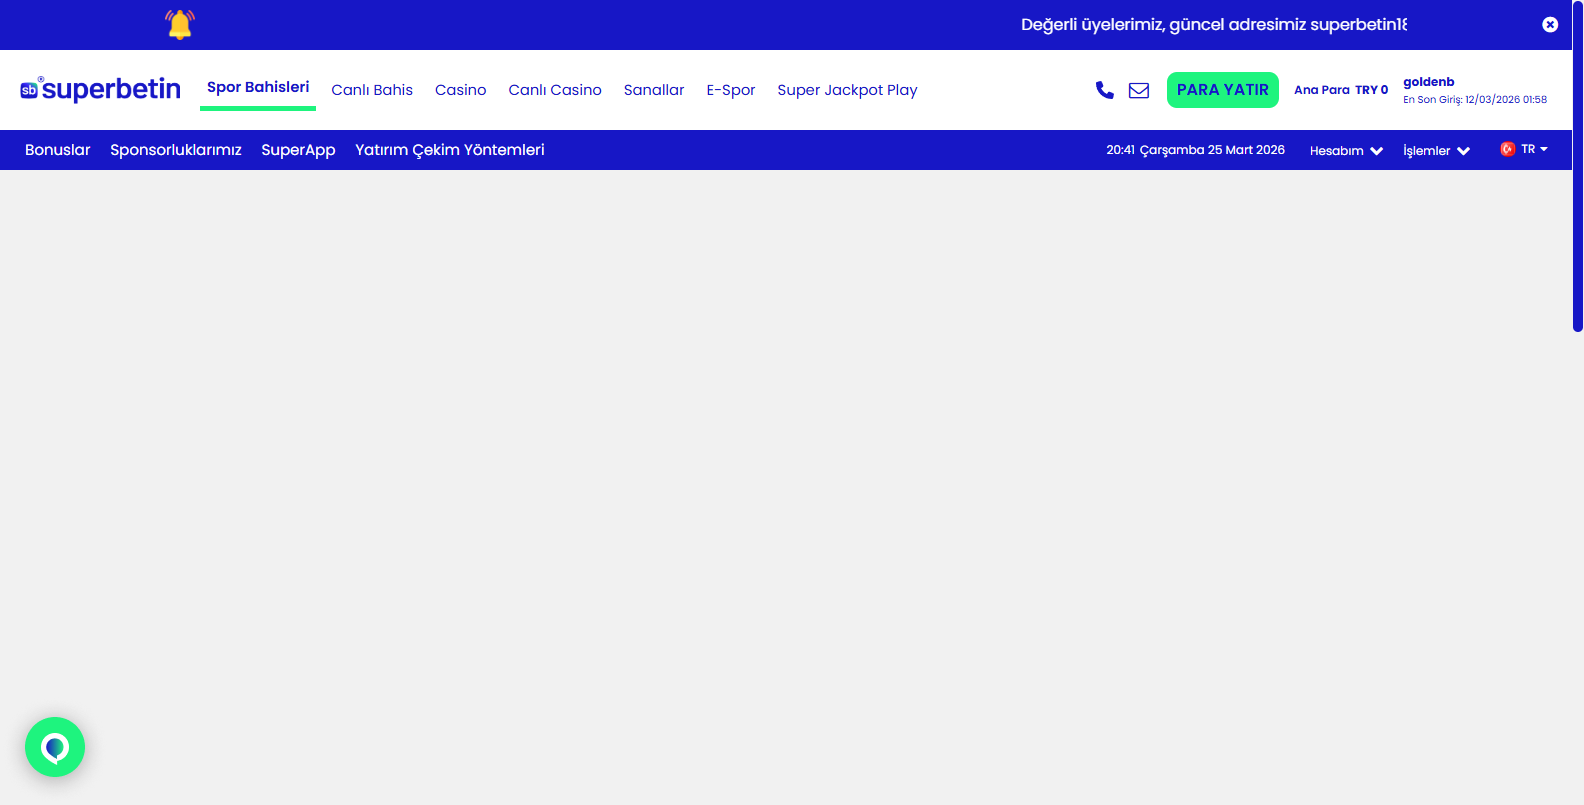Open Sanallar virtual games
The width and height of the screenshot is (1584, 805).
(654, 90)
